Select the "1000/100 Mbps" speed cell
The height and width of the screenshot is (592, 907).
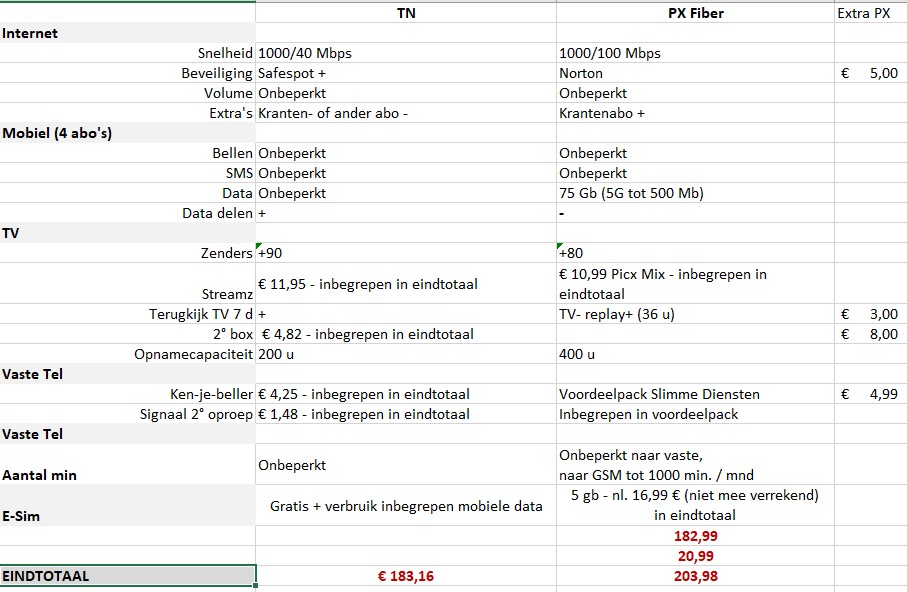(x=695, y=53)
